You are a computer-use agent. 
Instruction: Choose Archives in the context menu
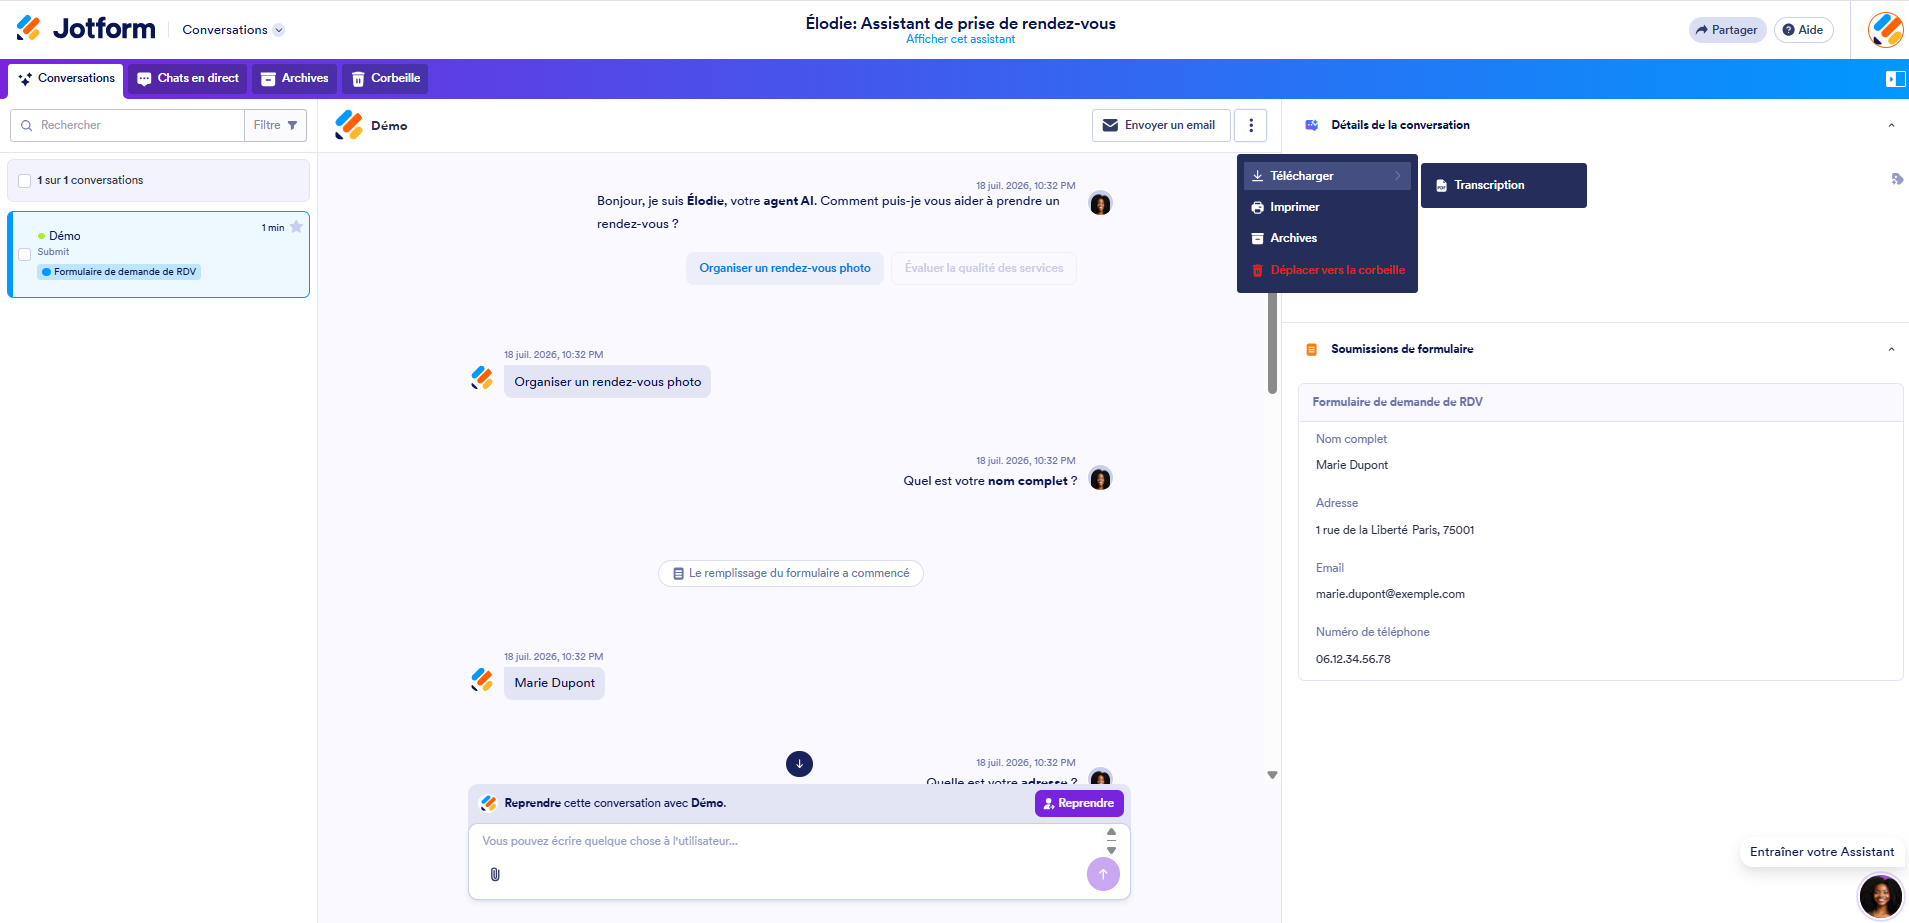[1327, 238]
